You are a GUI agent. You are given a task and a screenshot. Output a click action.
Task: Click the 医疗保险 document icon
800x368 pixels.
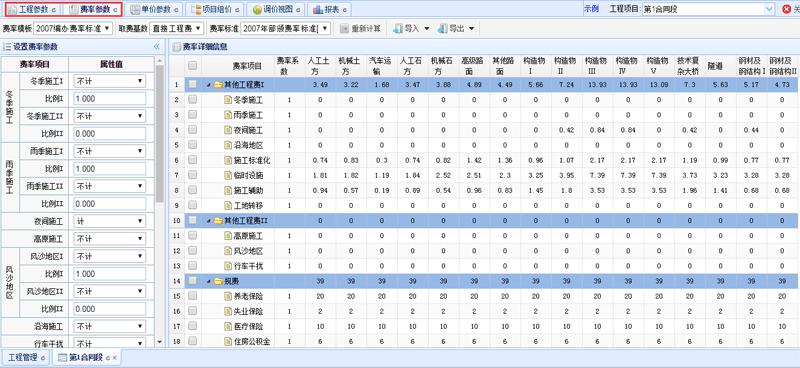[x=228, y=326]
